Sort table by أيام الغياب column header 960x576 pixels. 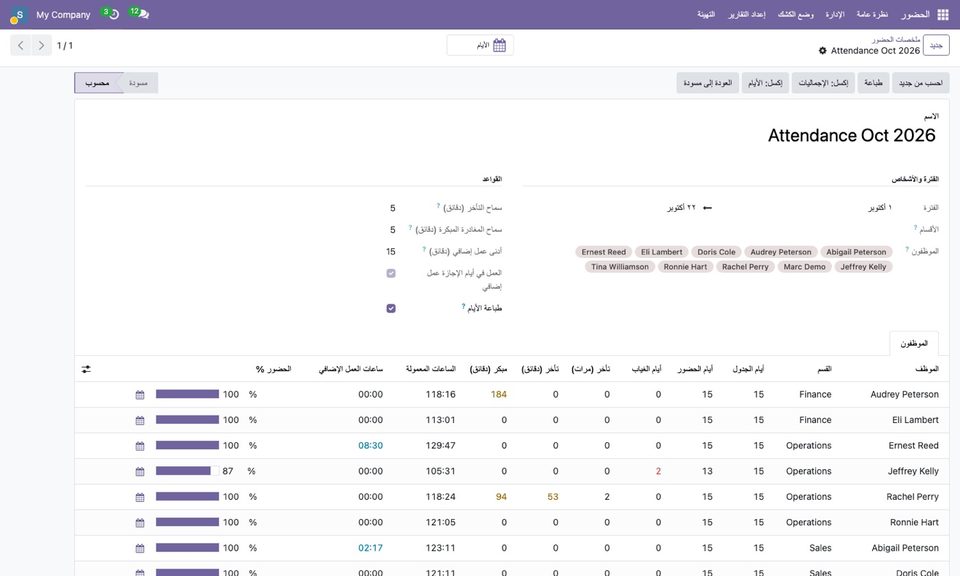click(x=647, y=369)
